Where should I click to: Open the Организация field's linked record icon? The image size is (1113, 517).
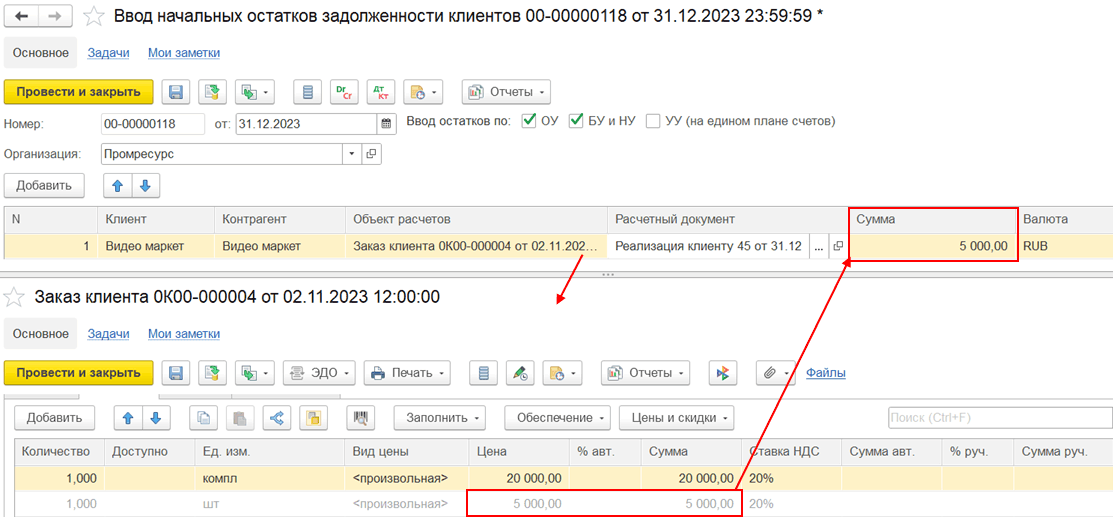click(371, 154)
